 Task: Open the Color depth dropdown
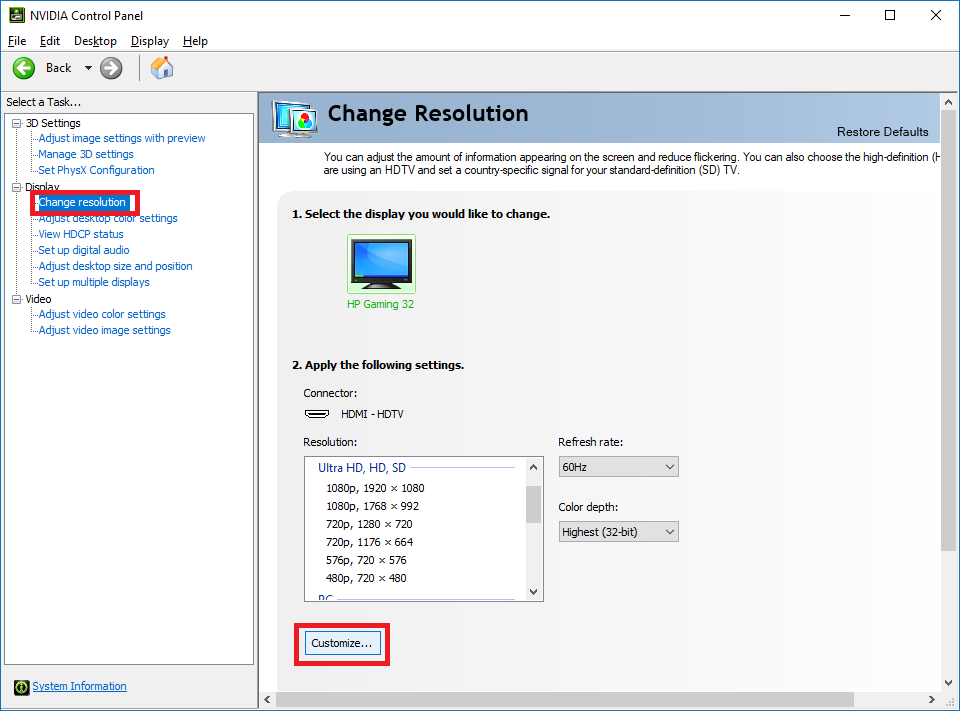coord(618,532)
